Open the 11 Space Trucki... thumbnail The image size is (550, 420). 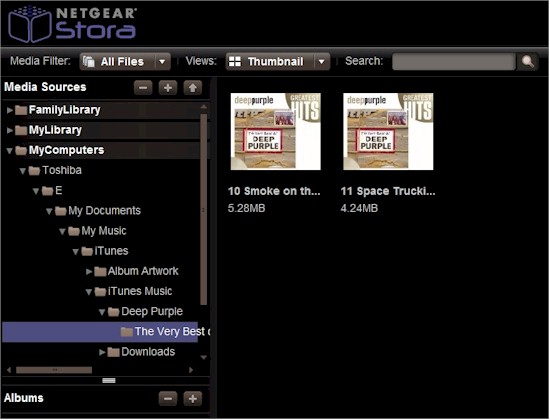click(388, 132)
